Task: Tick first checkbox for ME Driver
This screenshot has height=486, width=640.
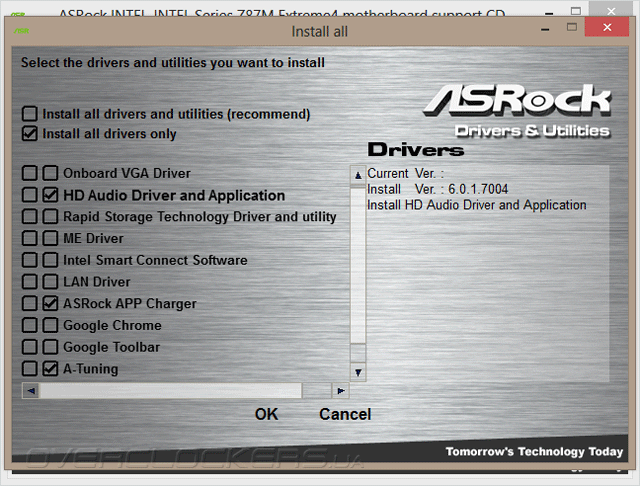Action: point(30,238)
